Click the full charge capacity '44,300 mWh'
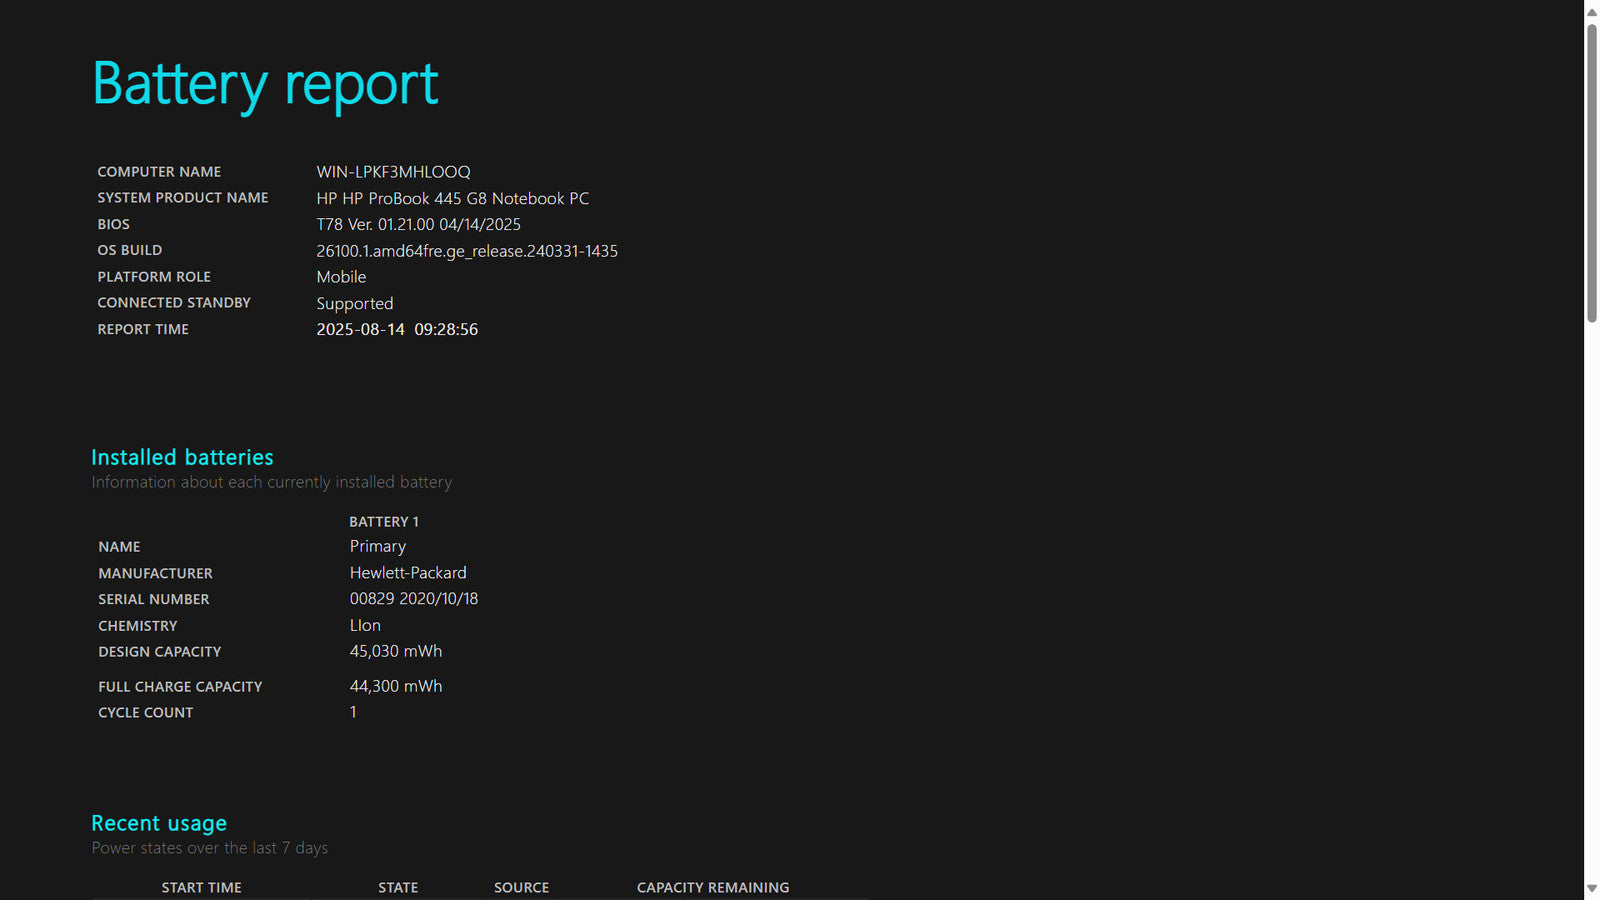1600x900 pixels. click(x=396, y=686)
